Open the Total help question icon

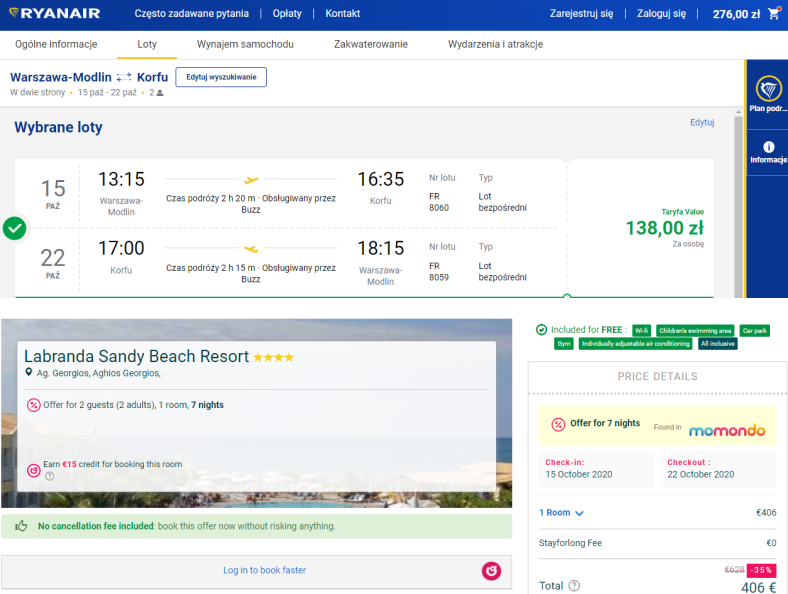(574, 585)
